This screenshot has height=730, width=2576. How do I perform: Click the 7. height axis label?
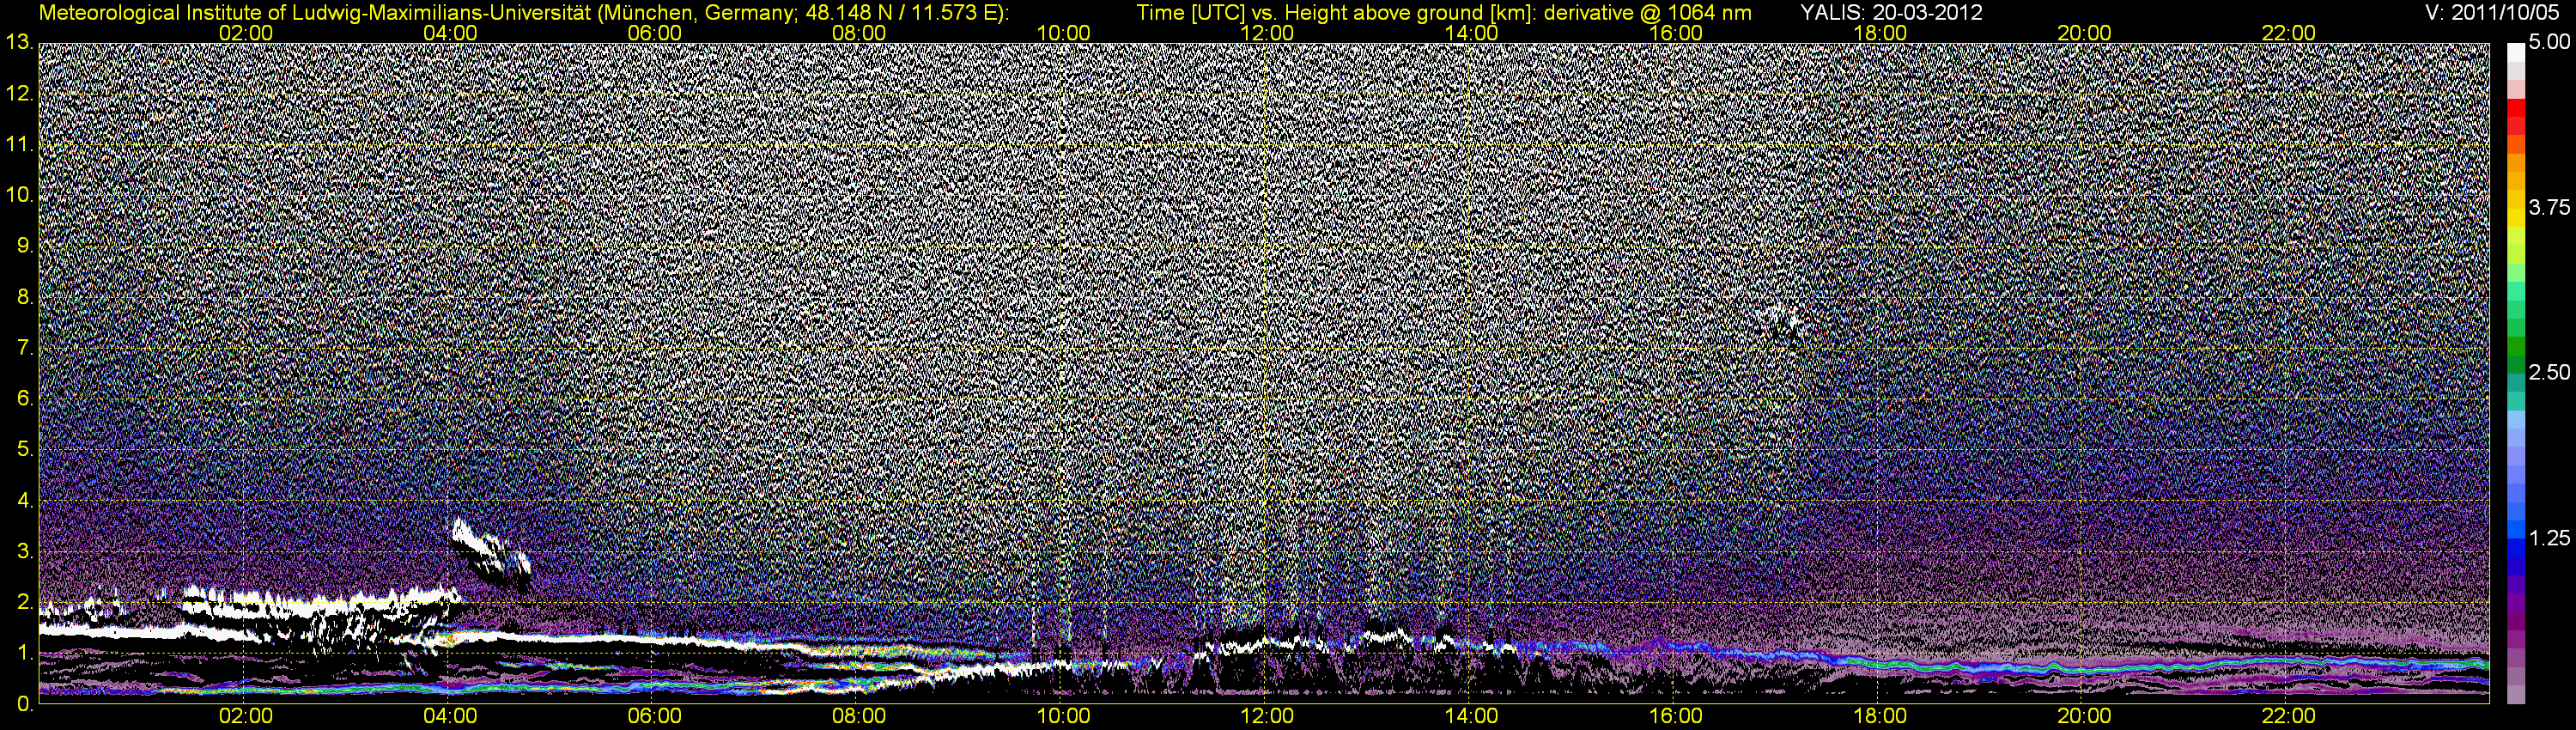[25, 348]
